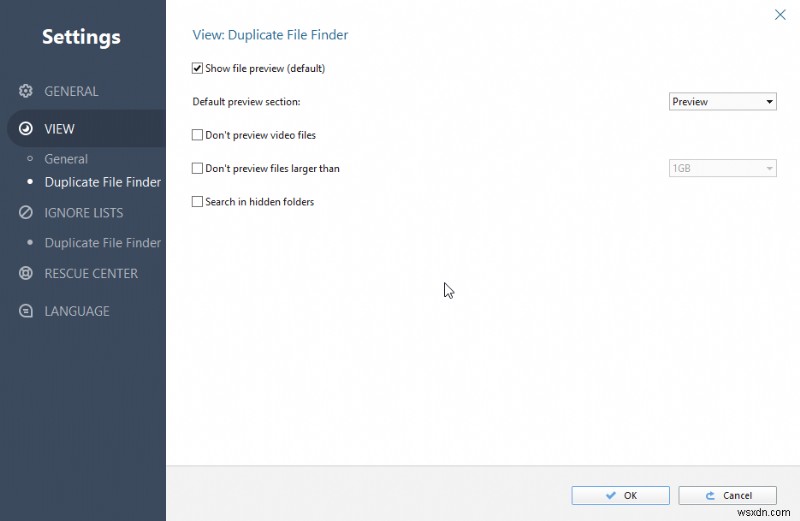Viewport: 800px width, 521px height.
Task: Click the checkmark icon on OK button
Action: (x=611, y=495)
